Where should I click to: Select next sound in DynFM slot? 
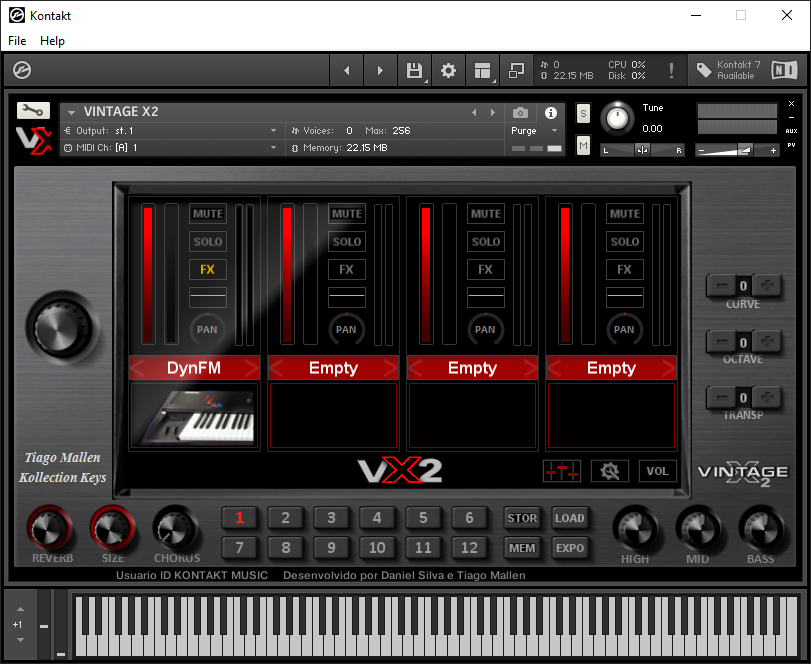[x=251, y=368]
